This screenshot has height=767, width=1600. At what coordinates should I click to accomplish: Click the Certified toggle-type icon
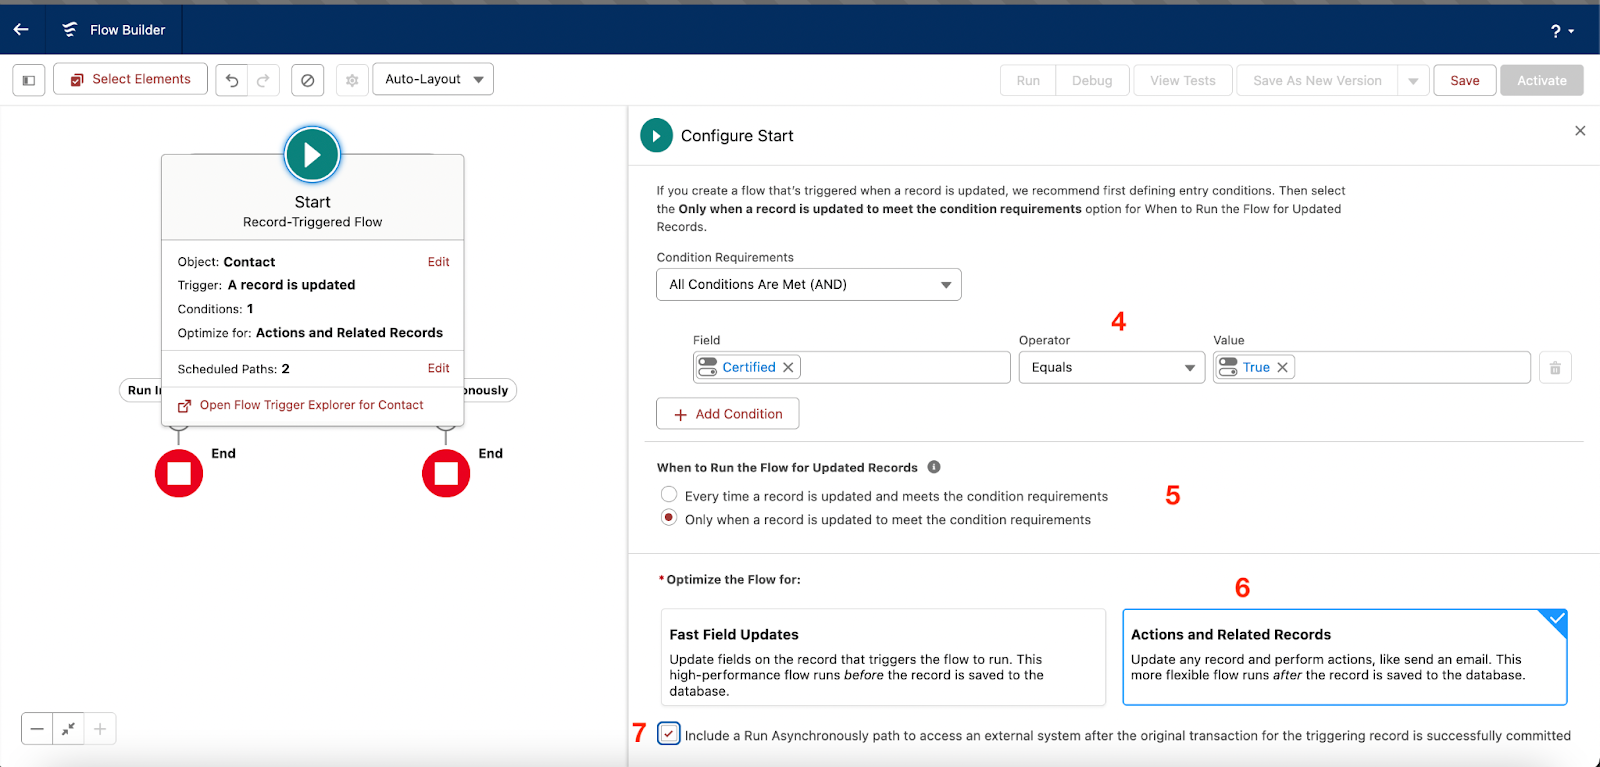click(708, 367)
